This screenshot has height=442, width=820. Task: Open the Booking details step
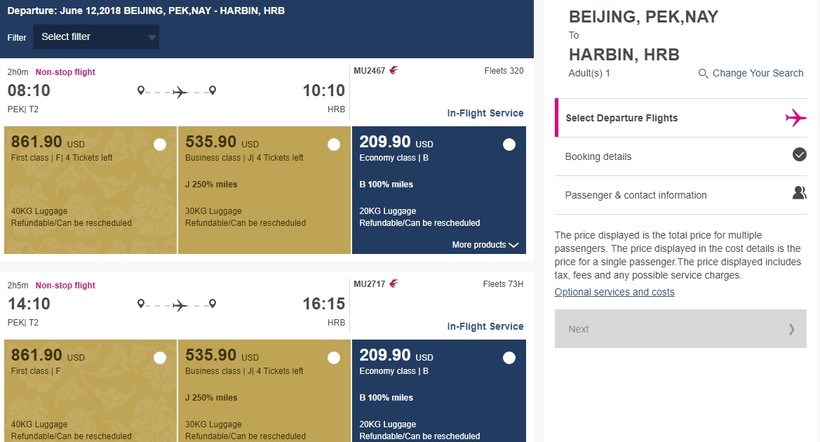[598, 156]
